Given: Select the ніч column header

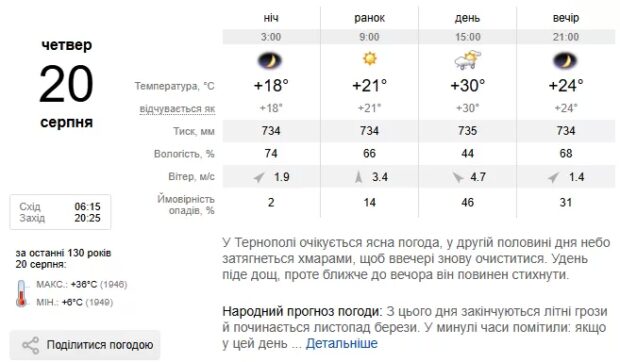Looking at the screenshot, I should point(271,18).
